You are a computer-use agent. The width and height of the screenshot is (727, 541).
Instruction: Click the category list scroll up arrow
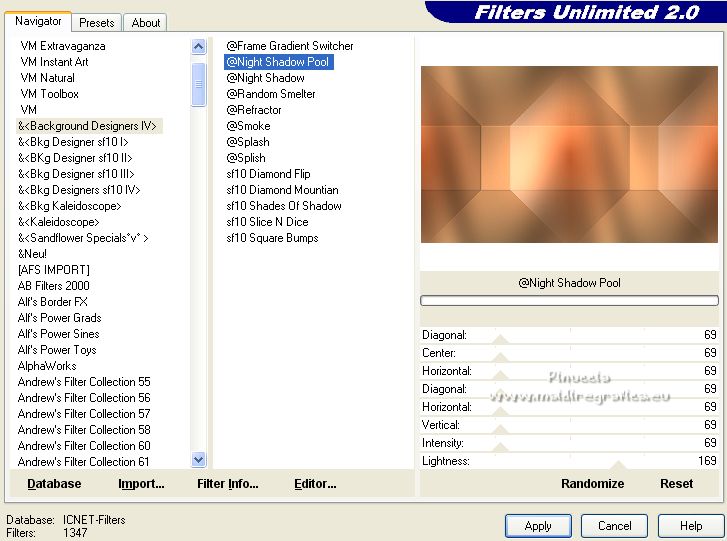[x=198, y=46]
